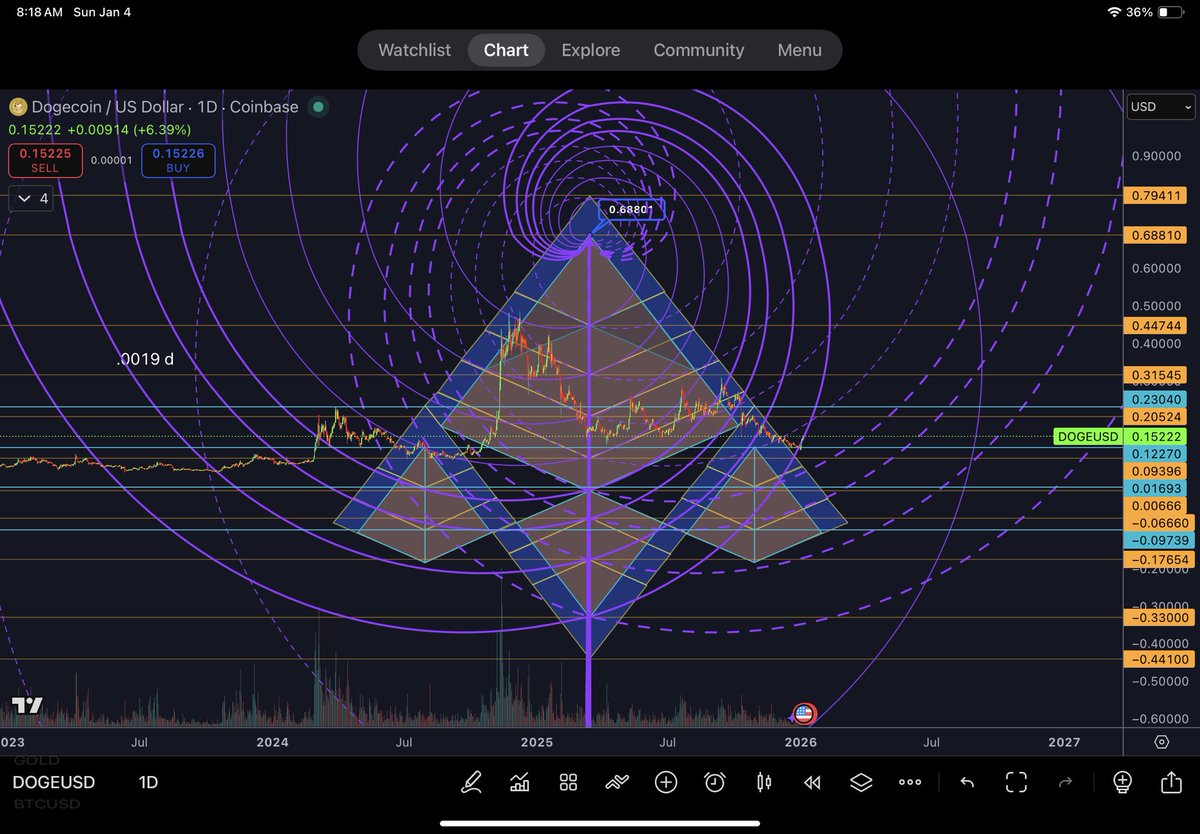Redo action with the forward arrow
1200x834 pixels.
[x=1065, y=782]
